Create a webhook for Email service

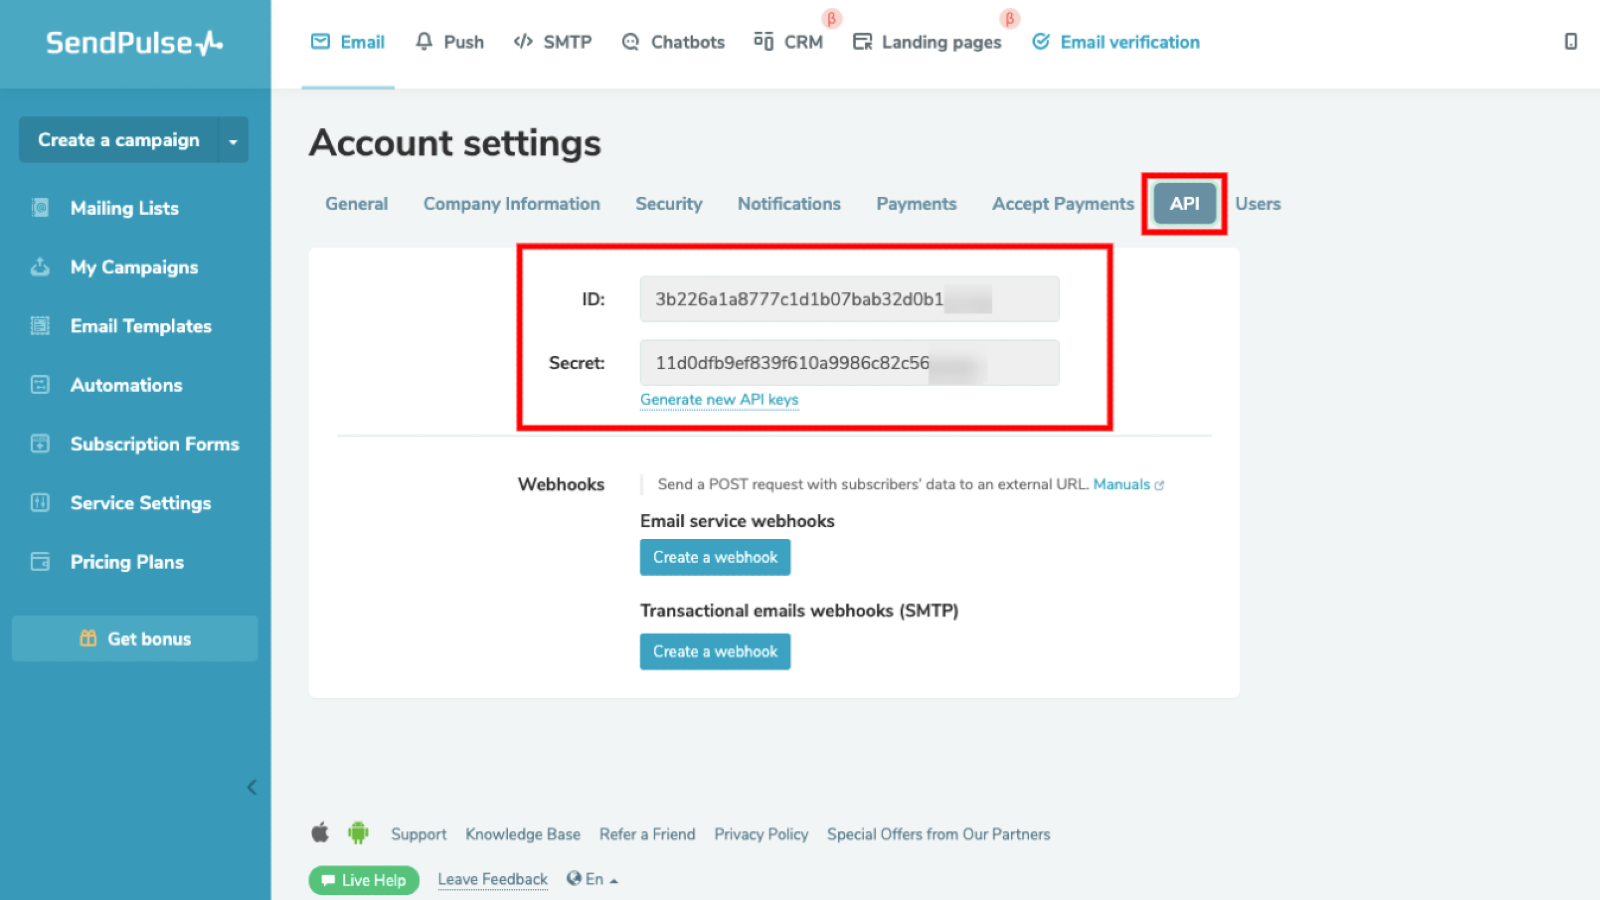click(x=715, y=557)
